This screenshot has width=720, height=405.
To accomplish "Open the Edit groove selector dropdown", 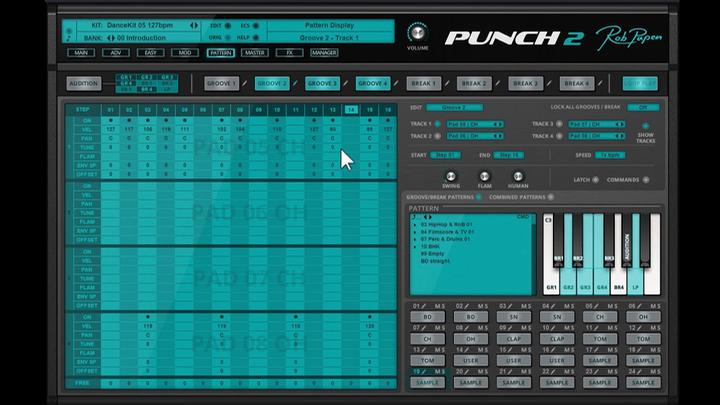I will click(454, 107).
